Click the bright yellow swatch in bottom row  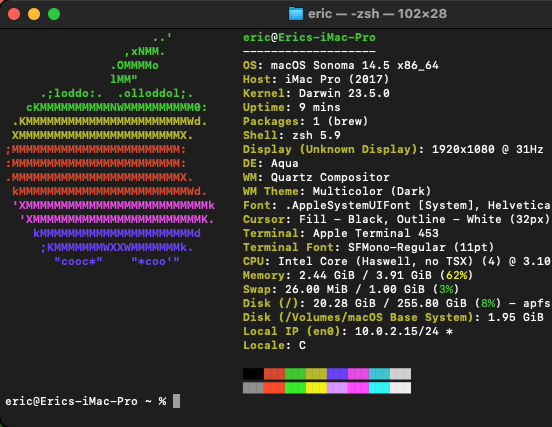point(316,388)
